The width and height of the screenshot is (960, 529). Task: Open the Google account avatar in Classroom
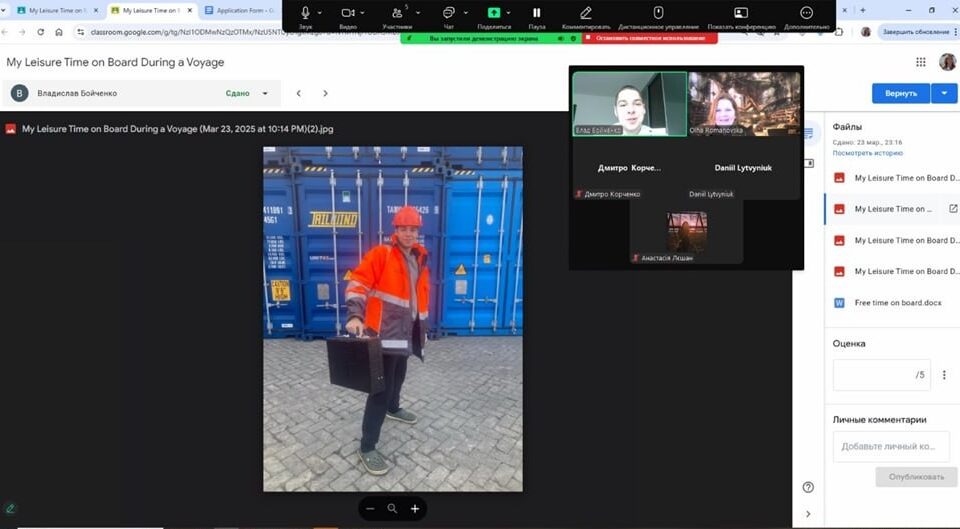947,62
